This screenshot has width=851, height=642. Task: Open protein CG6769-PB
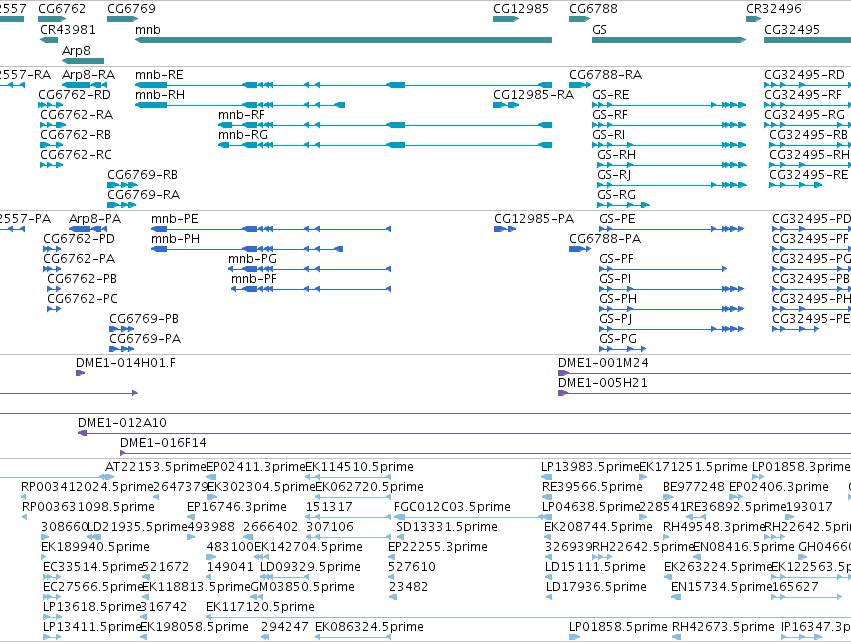point(144,319)
